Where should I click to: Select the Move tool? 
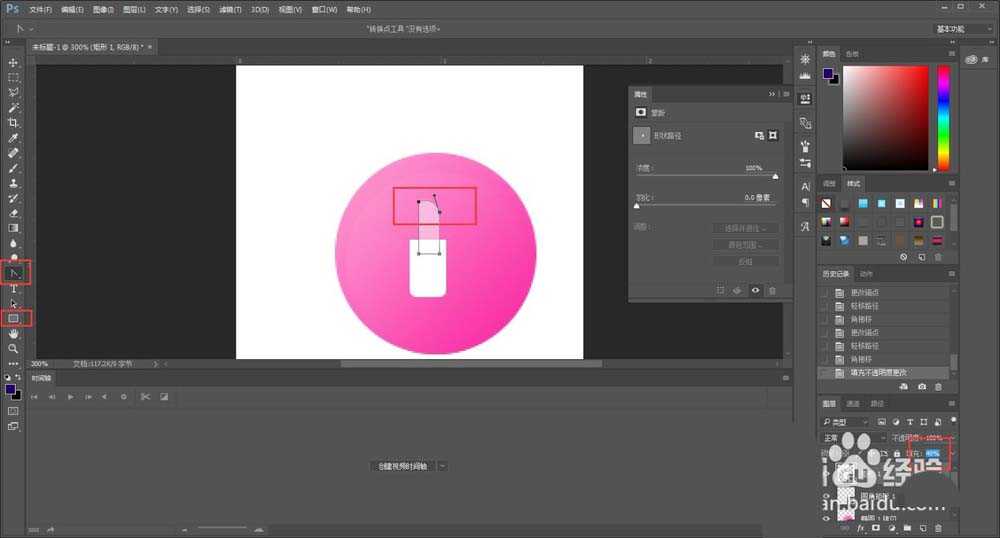point(14,62)
